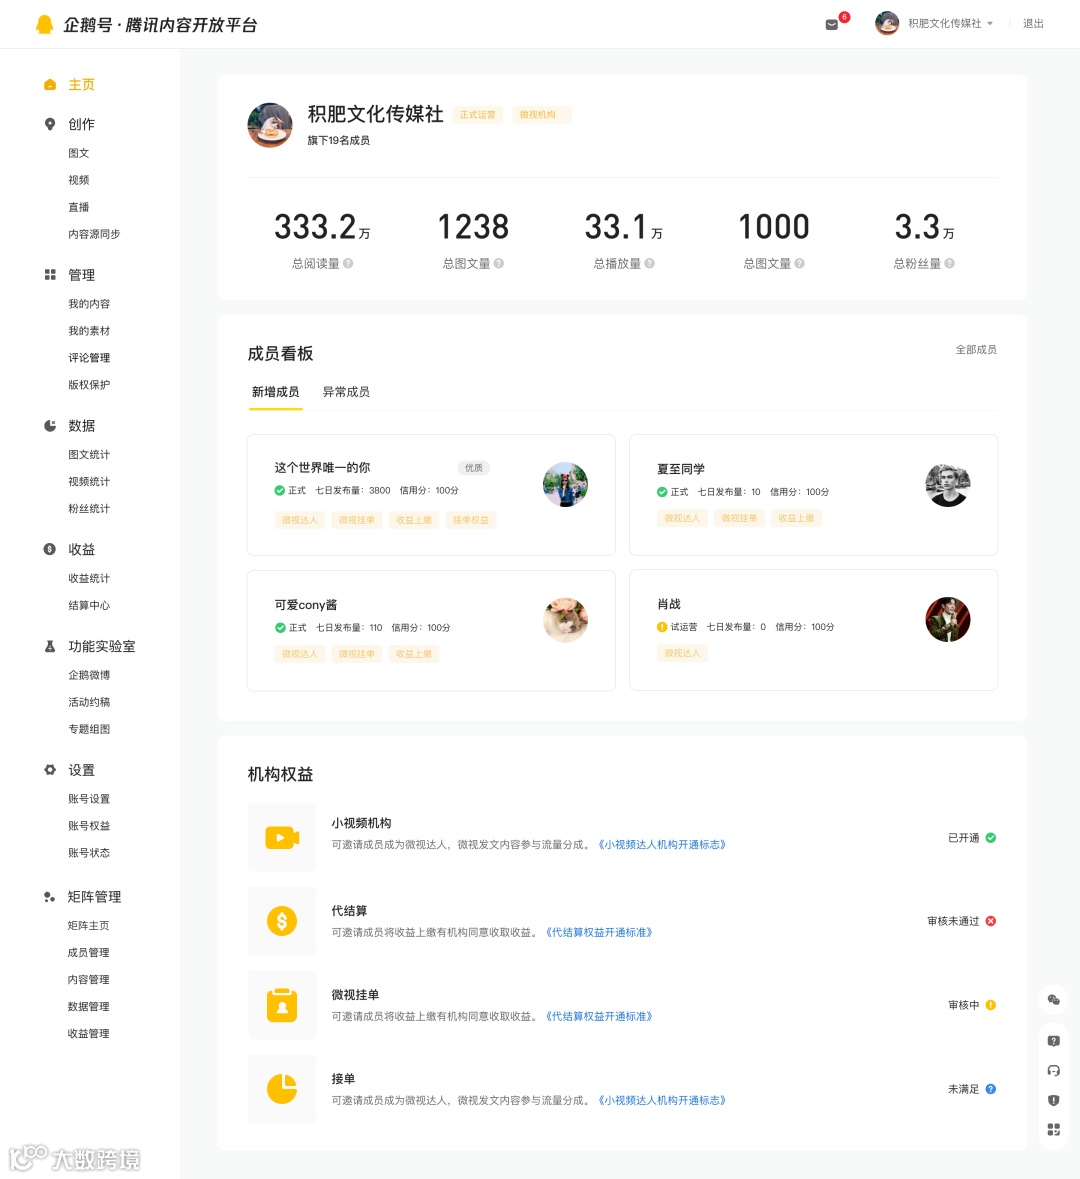Open 视频 creation page
Image resolution: width=1080 pixels, height=1179 pixels.
coord(78,180)
